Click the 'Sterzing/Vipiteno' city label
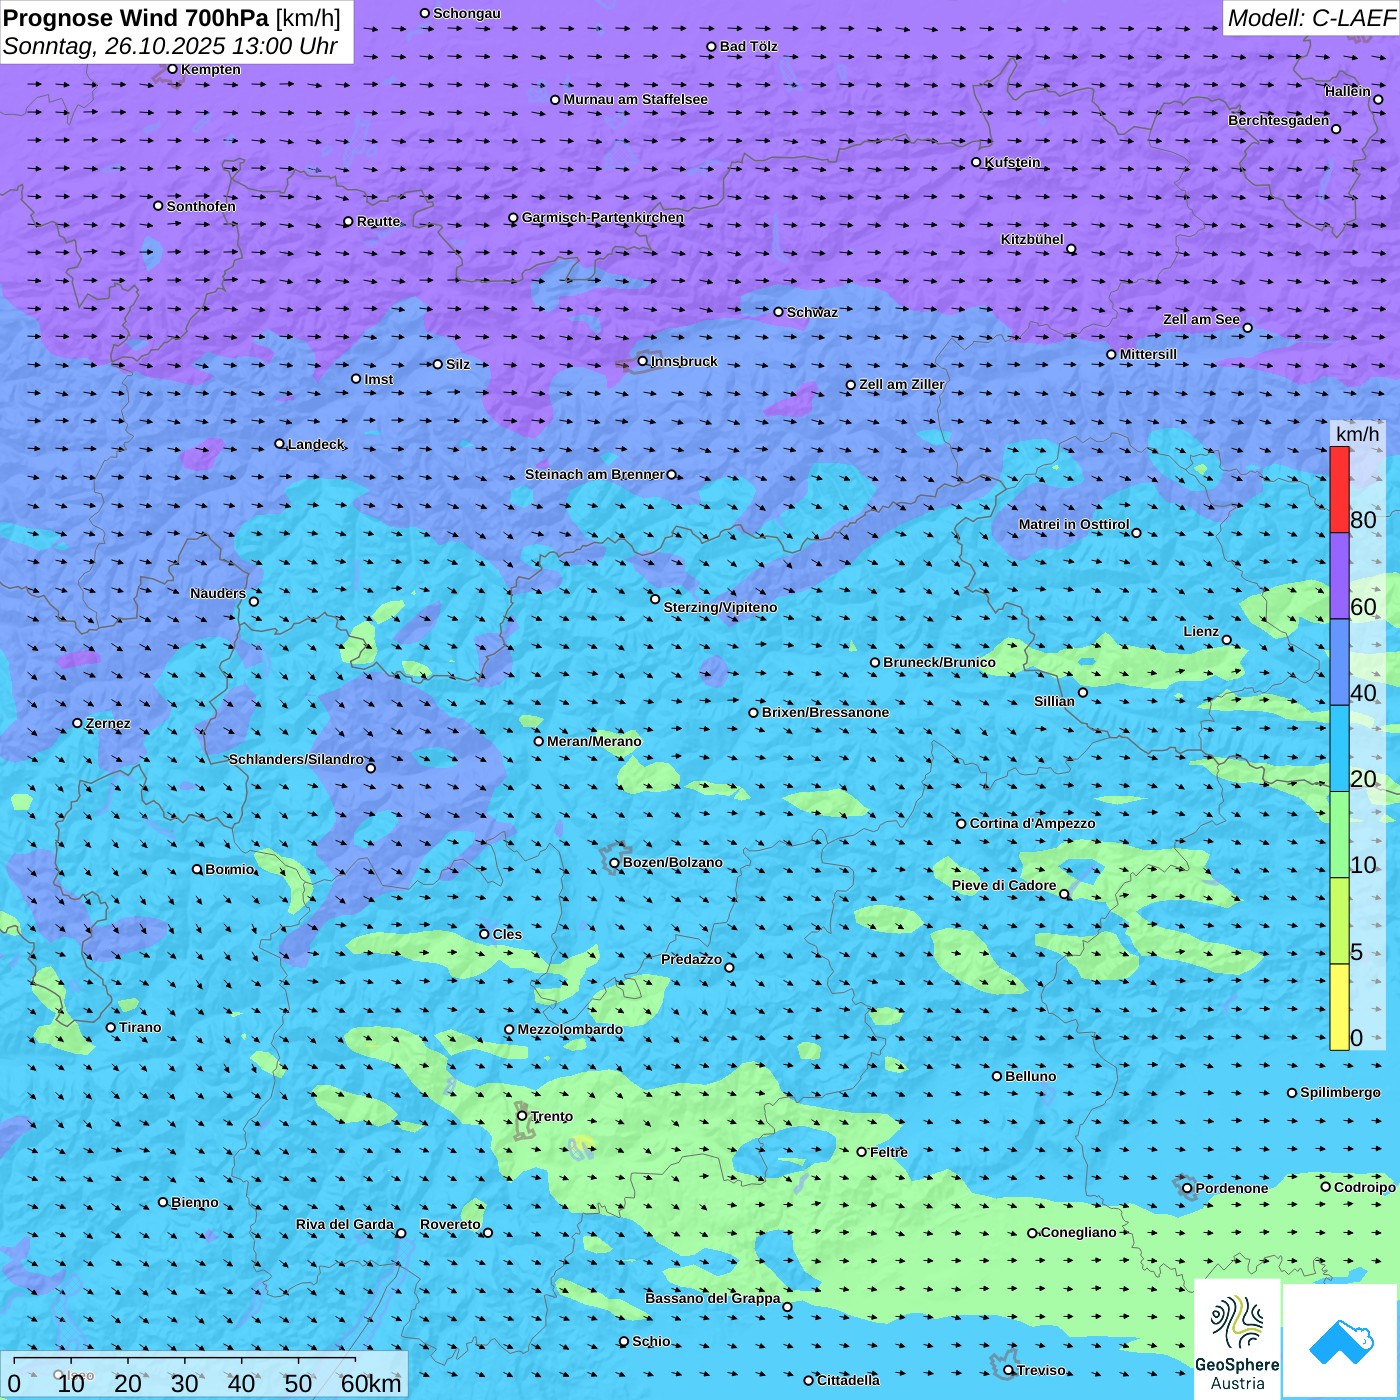1400x1400 pixels. point(721,607)
